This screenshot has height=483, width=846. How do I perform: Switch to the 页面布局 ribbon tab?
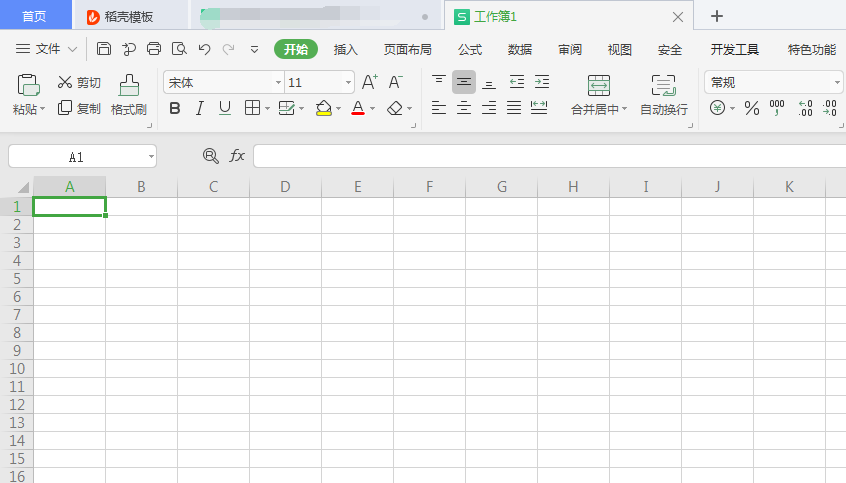tap(407, 50)
